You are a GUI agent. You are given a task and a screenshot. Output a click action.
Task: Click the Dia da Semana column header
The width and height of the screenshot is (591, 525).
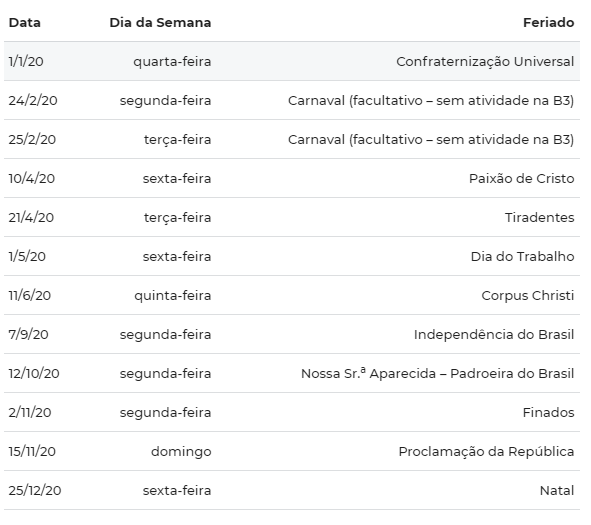(x=160, y=23)
